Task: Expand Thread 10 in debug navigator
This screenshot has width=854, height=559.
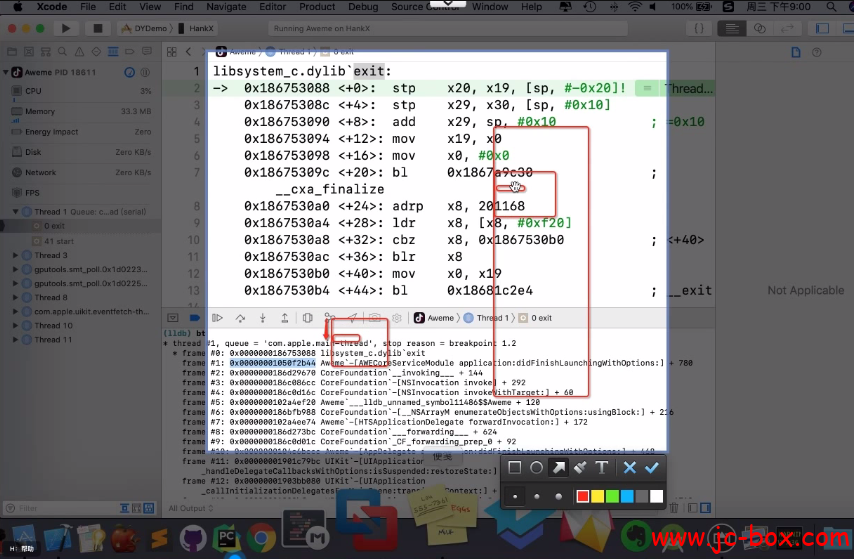Action: point(15,325)
